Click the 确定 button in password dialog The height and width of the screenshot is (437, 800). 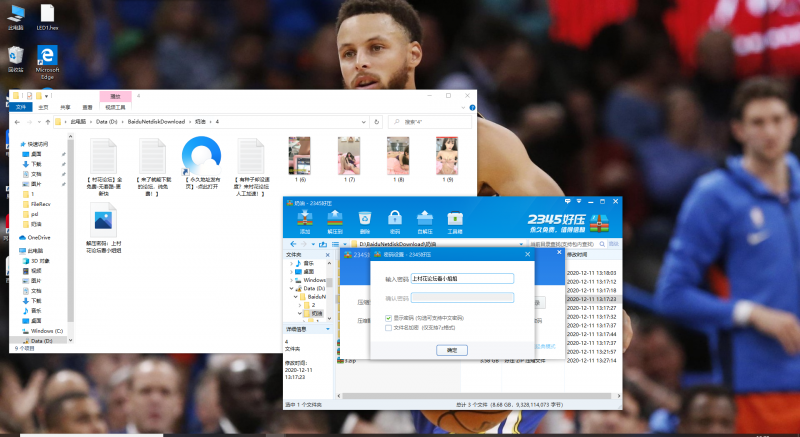click(451, 350)
